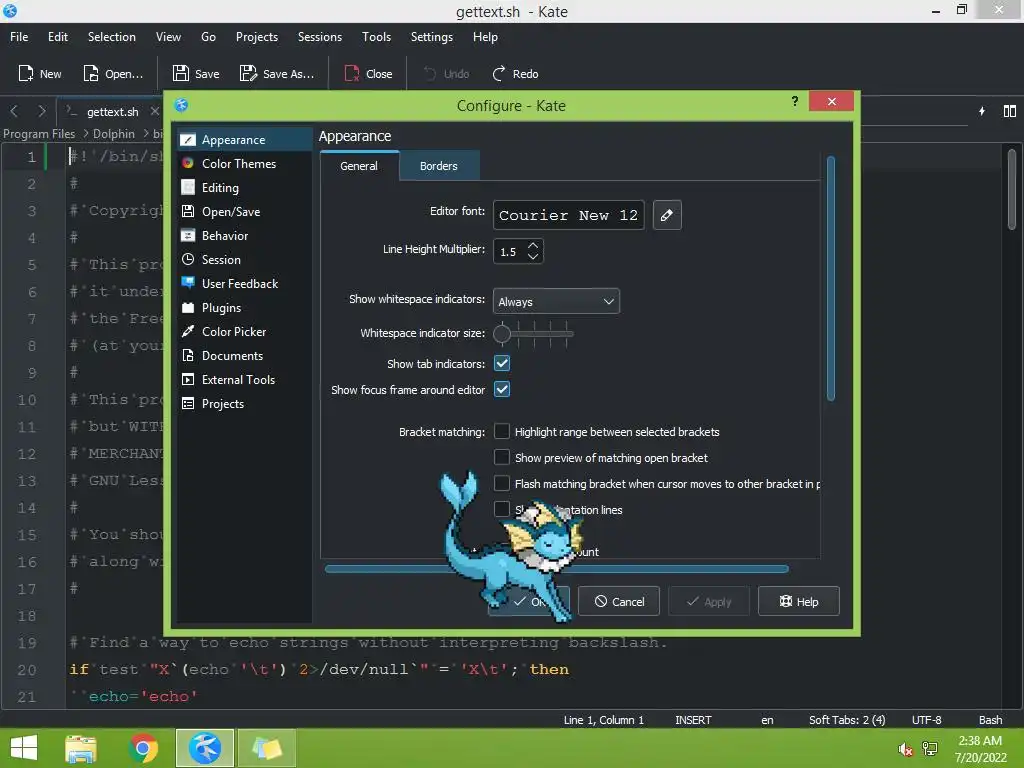1024x768 pixels.
Task: Click the Program Files breadcrumb
Action: (39, 134)
